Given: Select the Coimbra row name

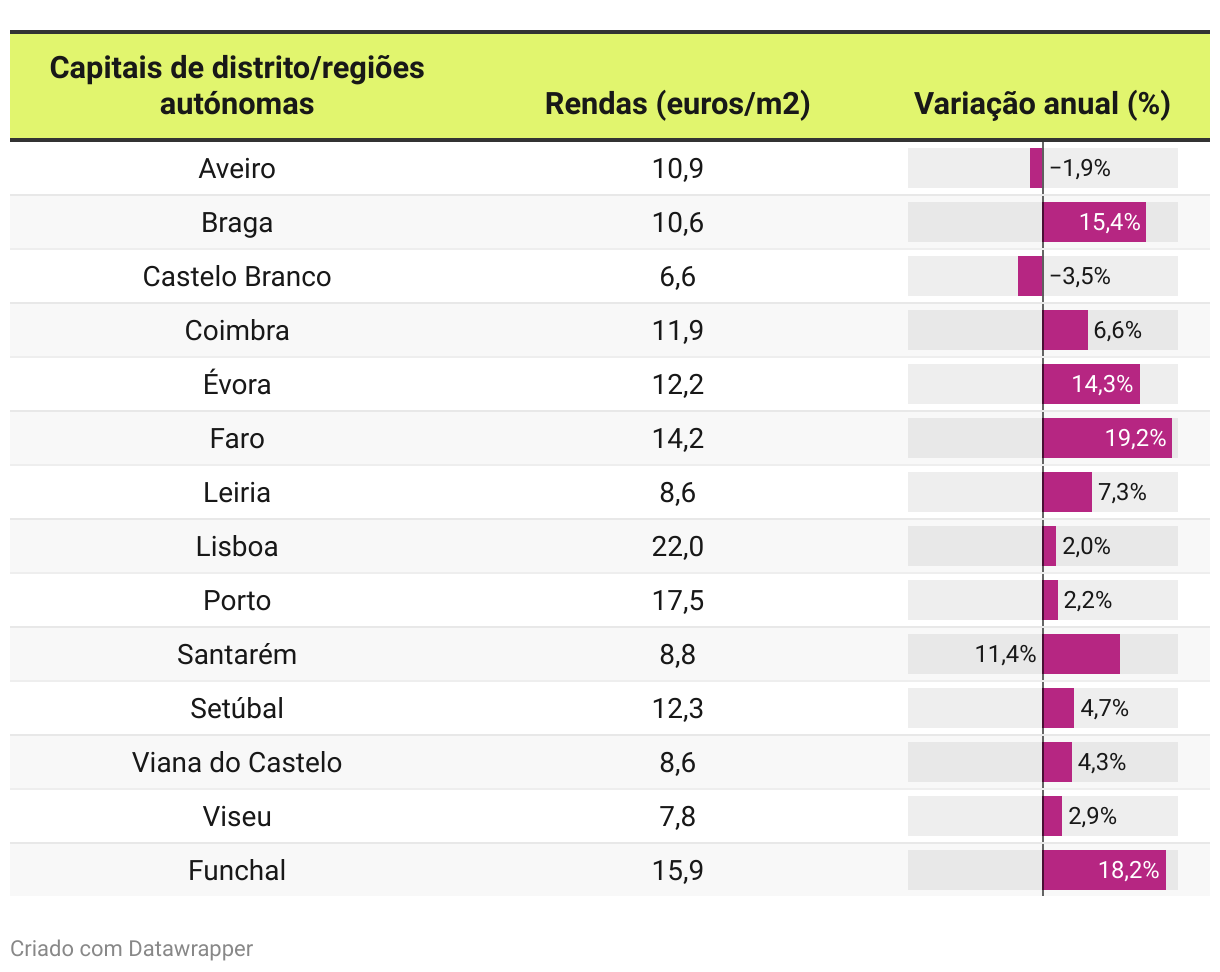Looking at the screenshot, I should click(237, 330).
